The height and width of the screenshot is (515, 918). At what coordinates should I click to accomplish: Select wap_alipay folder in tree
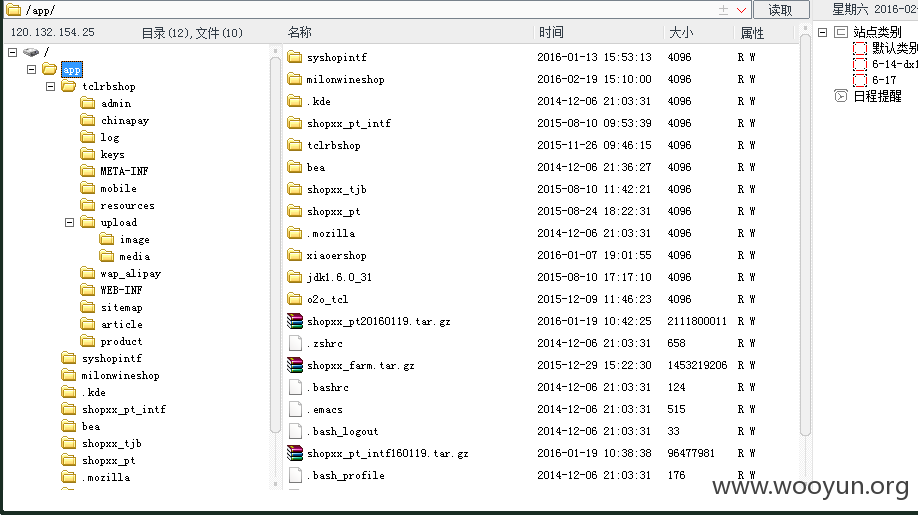click(131, 273)
